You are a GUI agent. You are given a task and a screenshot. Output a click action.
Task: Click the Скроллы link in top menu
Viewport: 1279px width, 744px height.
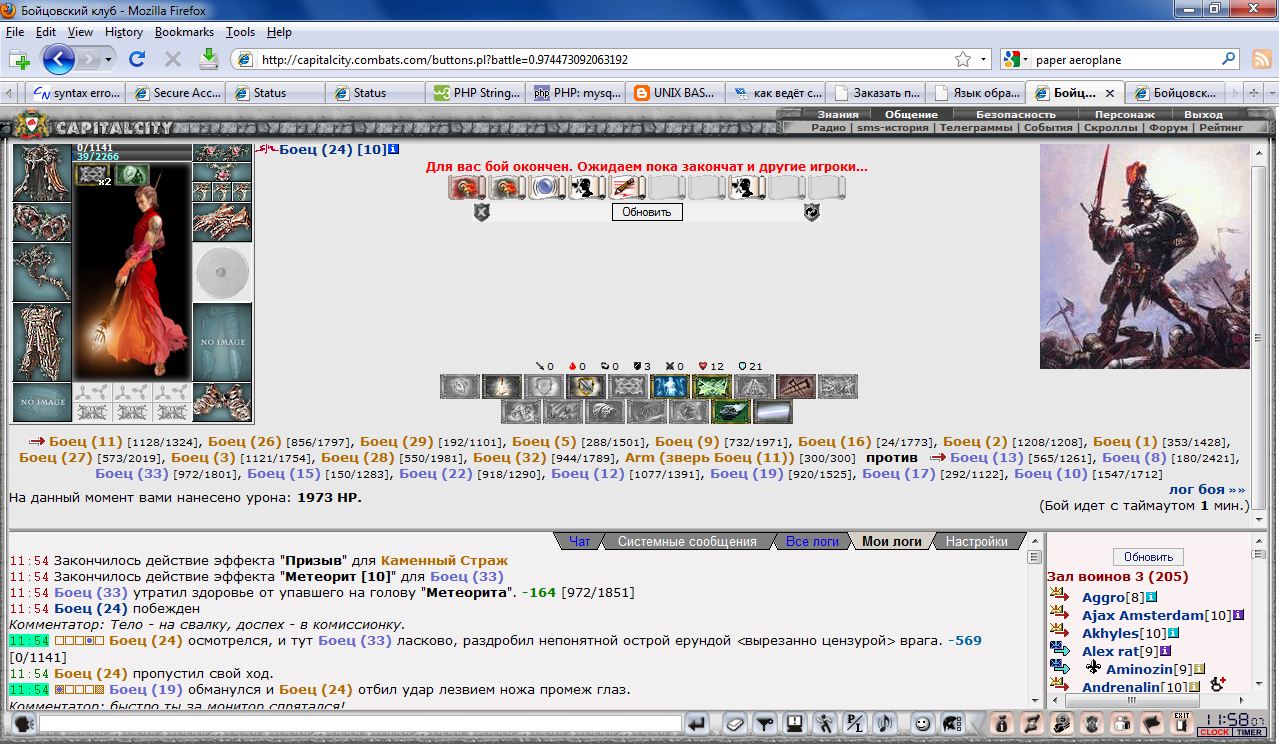[x=1111, y=127]
